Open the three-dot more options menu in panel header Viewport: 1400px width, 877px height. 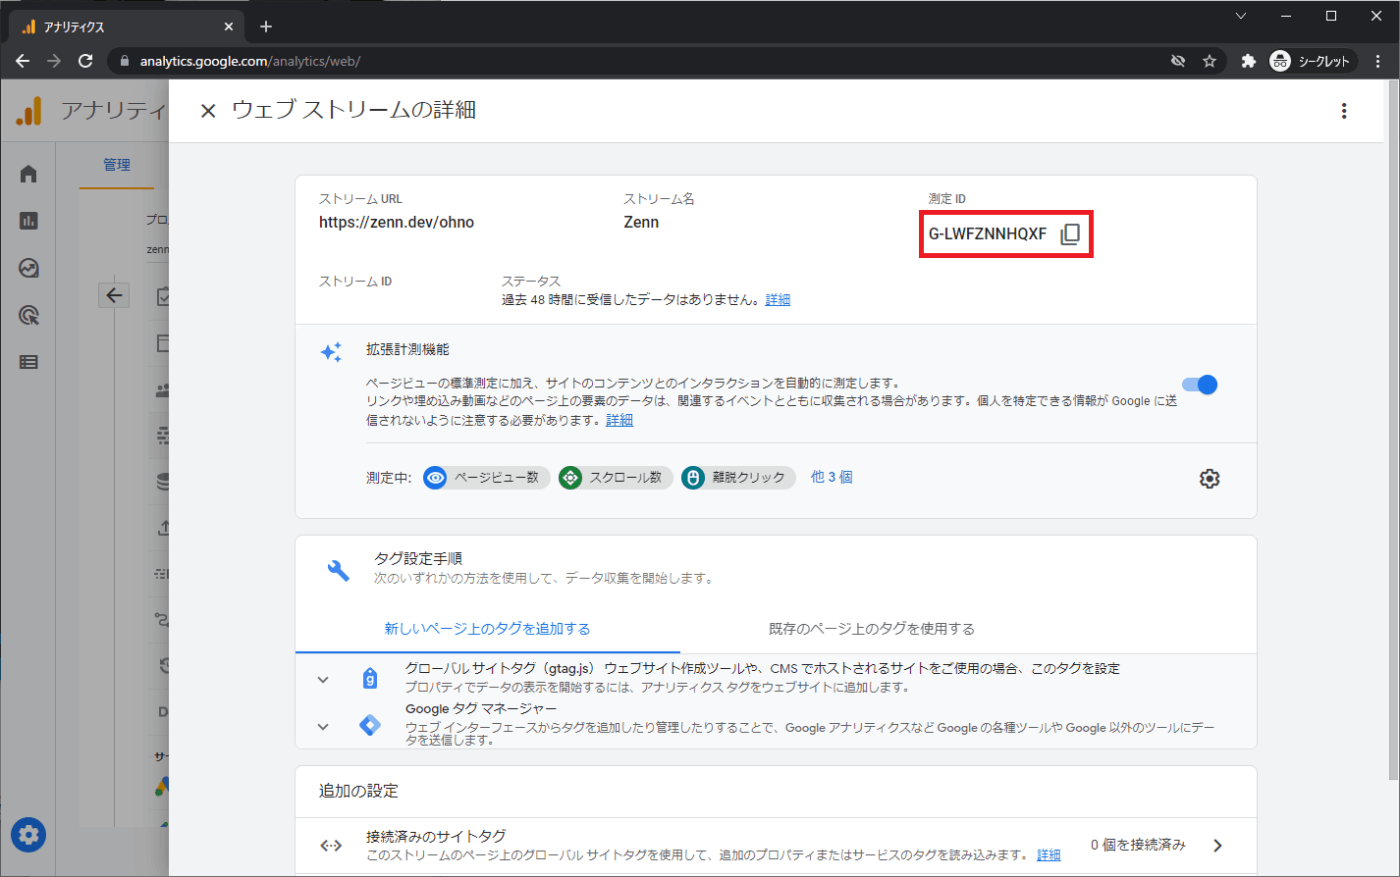(x=1344, y=111)
